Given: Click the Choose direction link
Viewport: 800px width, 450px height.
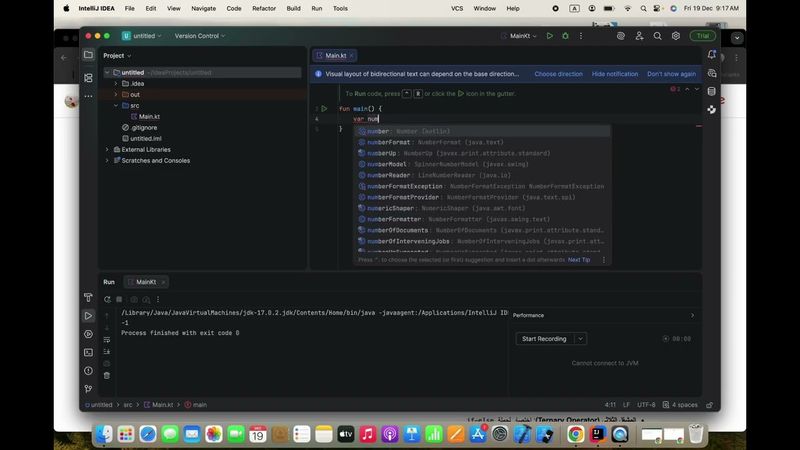Looking at the screenshot, I should (x=558, y=74).
